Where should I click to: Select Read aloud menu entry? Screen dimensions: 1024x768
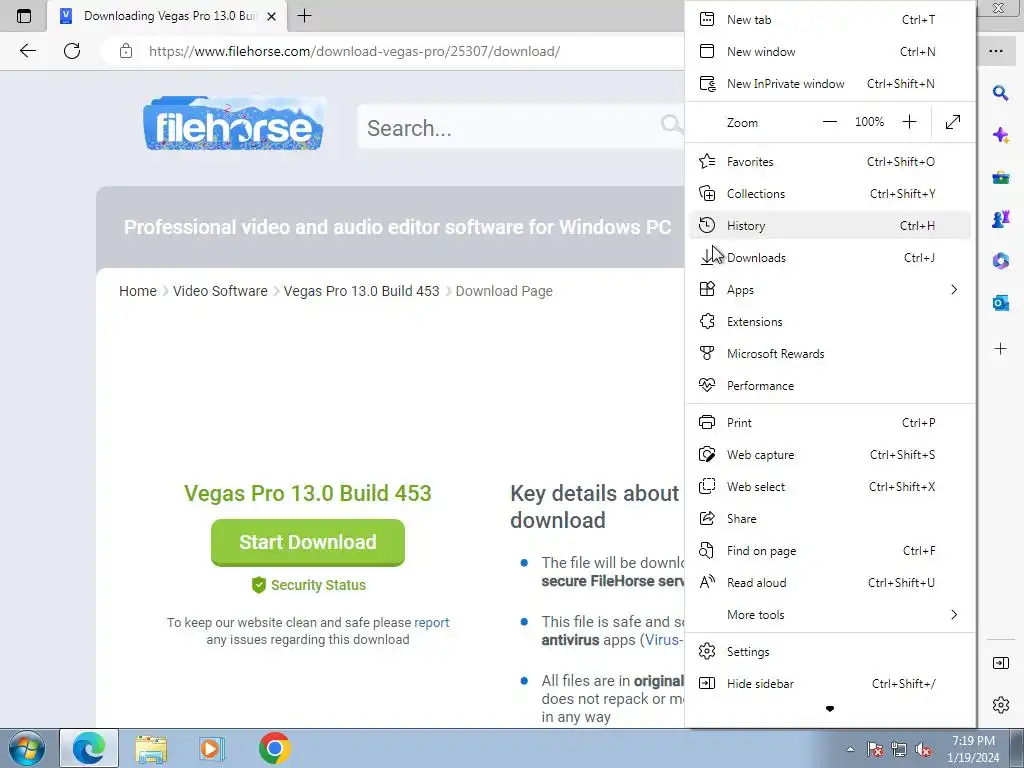point(829,583)
